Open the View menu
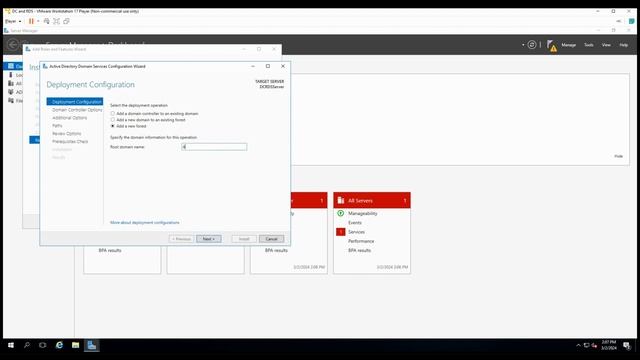 [x=606, y=45]
